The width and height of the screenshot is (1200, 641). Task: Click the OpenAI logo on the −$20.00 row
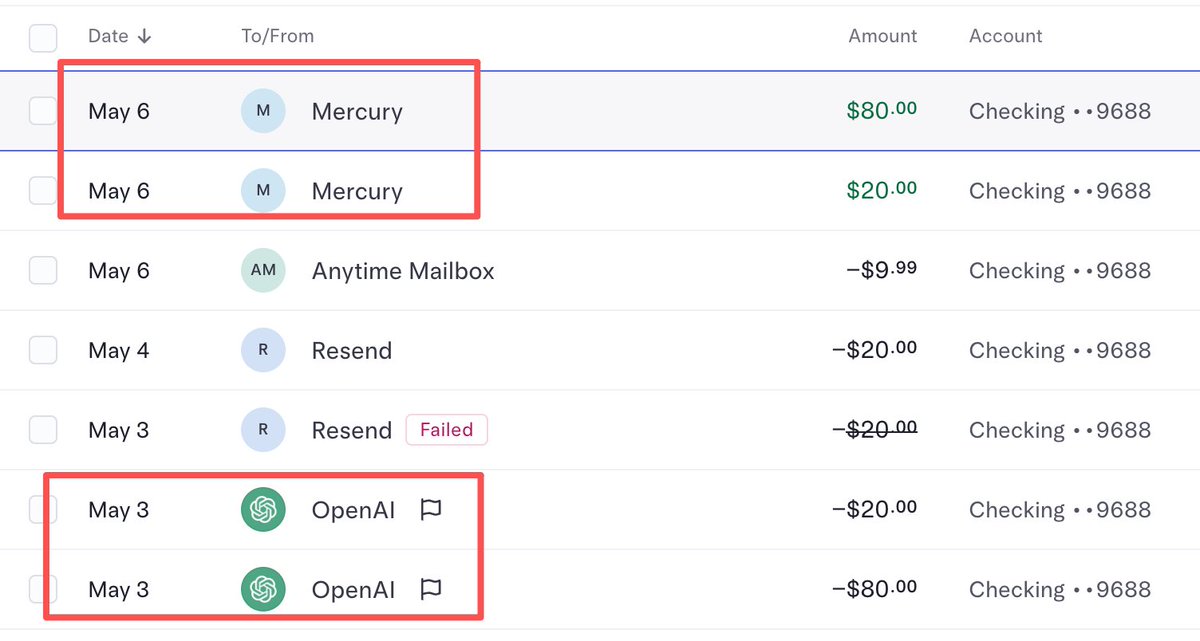(263, 510)
